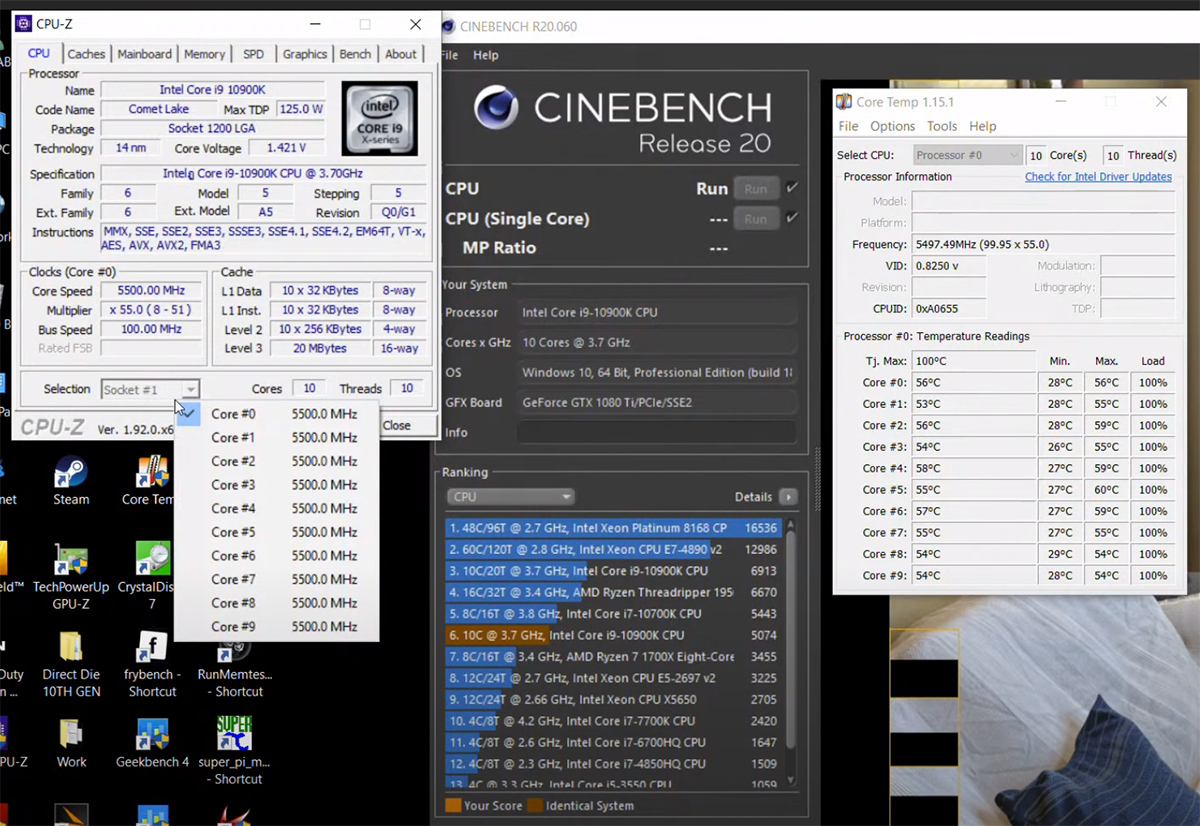
Task: Select the 10C/20T i9-10900K ranking row
Action: pos(613,571)
